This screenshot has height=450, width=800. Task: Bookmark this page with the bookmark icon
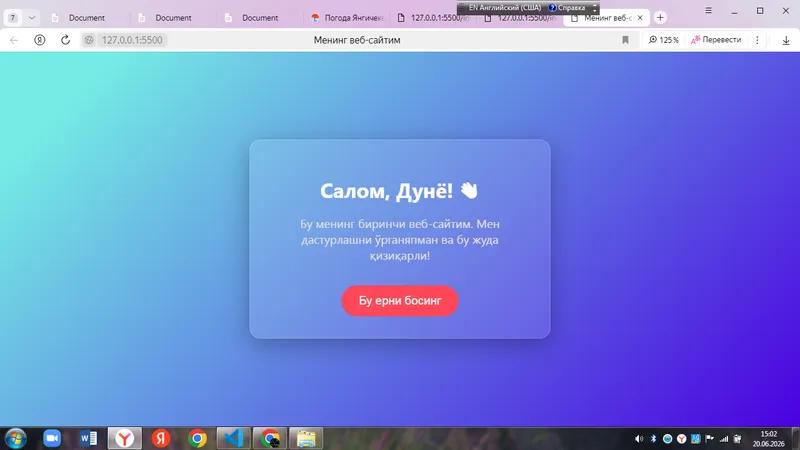click(625, 40)
